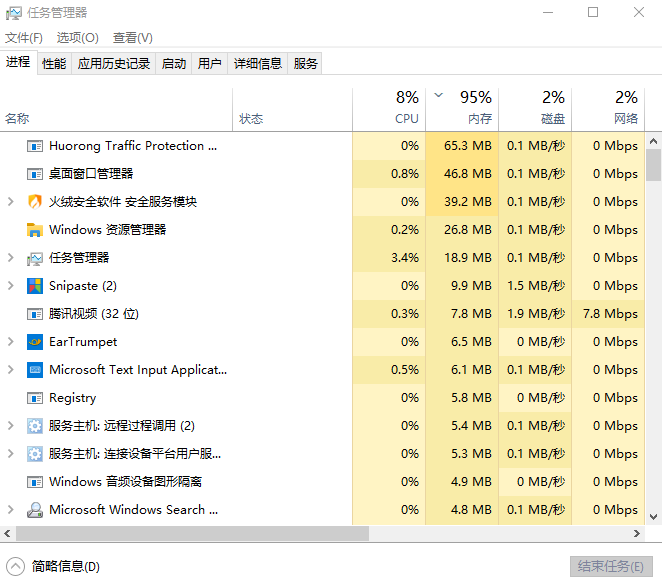662x587 pixels.
Task: Expand the Snipaste (2) process group
Action: click(11, 286)
